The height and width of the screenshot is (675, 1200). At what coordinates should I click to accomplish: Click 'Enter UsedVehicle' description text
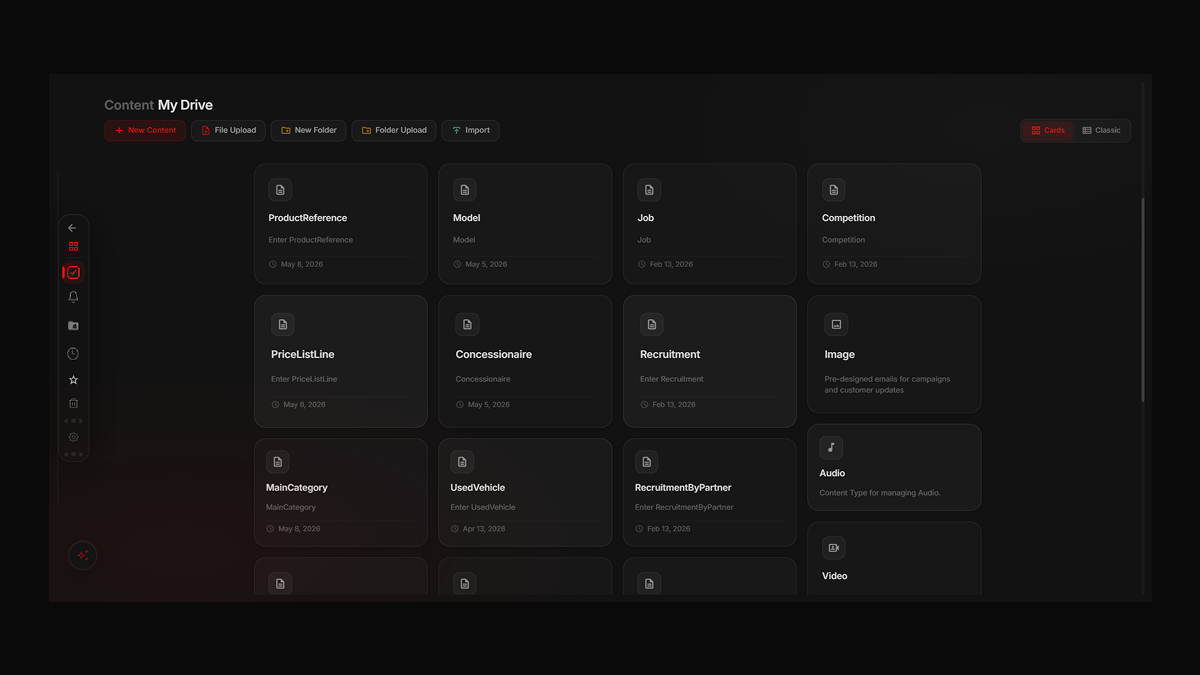(x=483, y=507)
